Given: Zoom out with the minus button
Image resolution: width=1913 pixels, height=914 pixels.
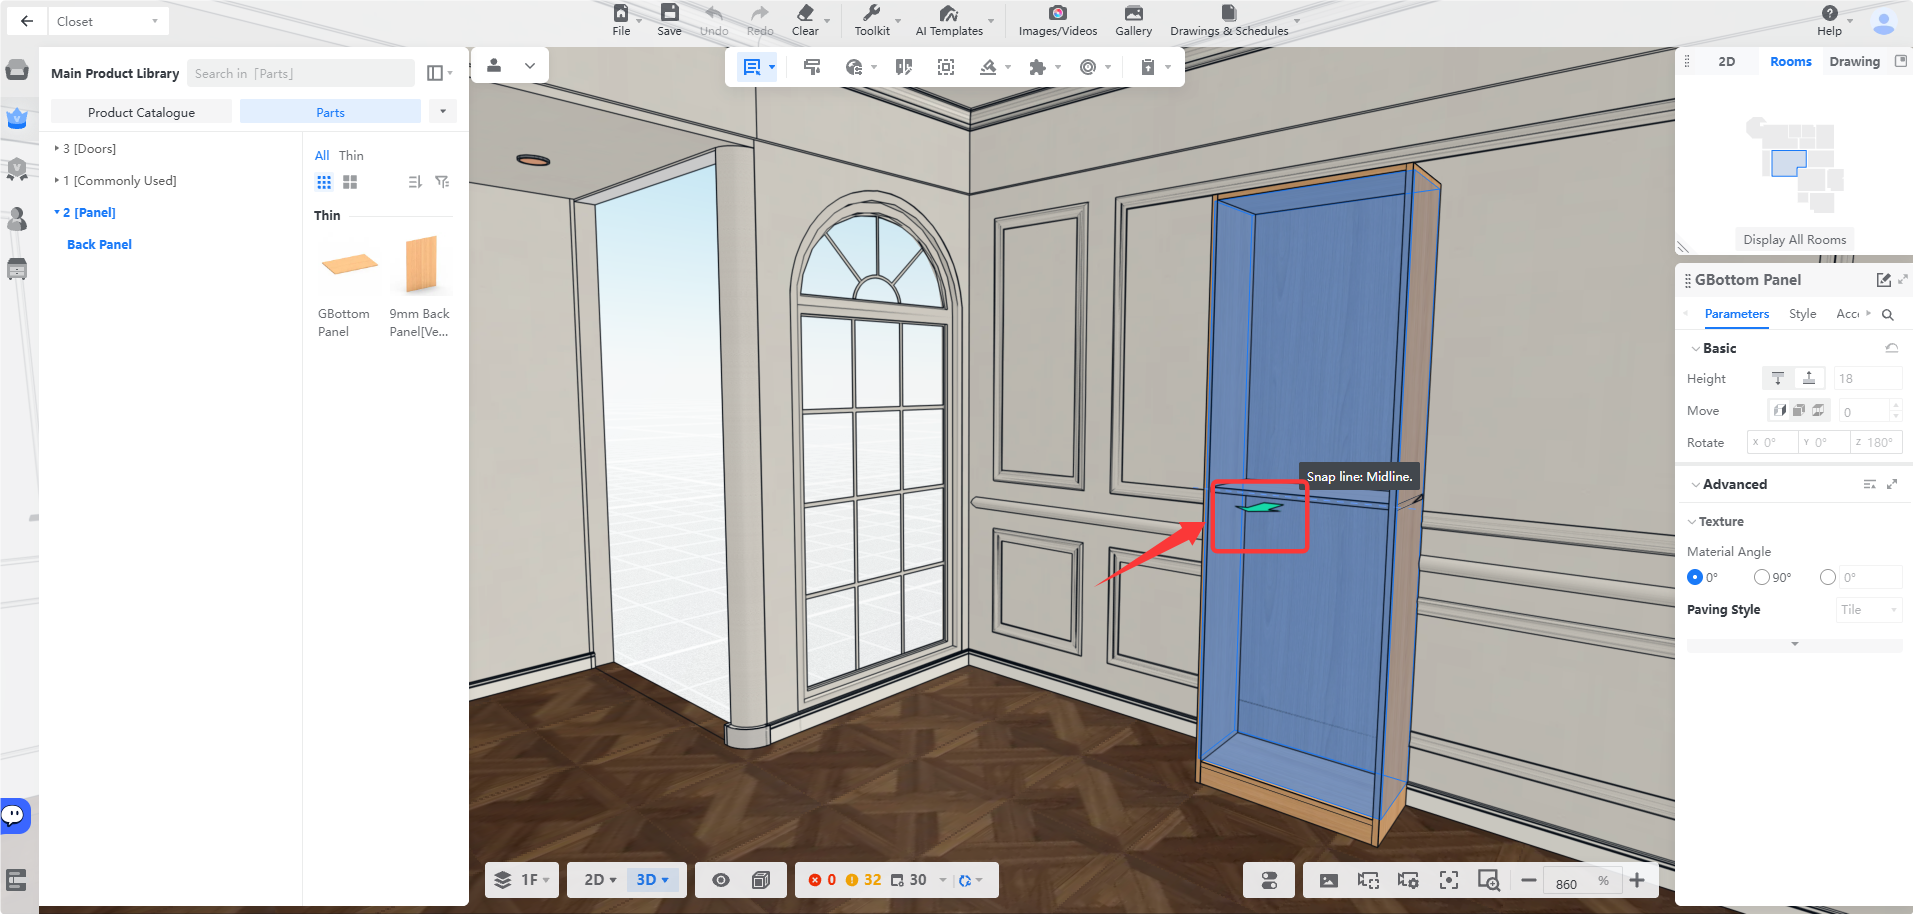Looking at the screenshot, I should (x=1528, y=880).
